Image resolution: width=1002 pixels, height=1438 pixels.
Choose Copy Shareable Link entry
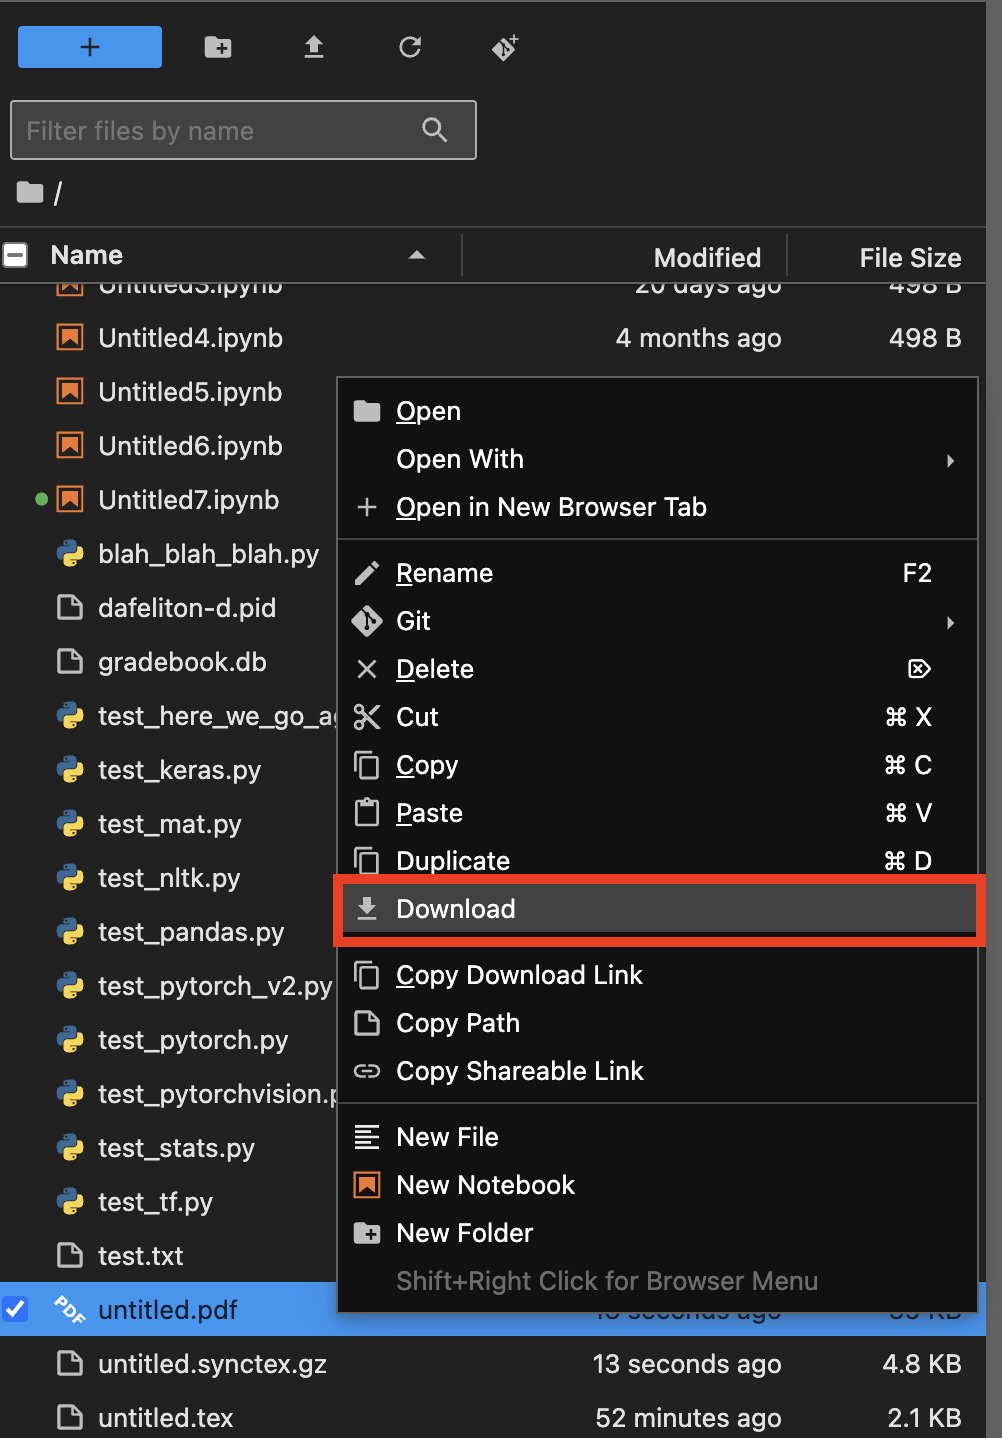point(657,1071)
